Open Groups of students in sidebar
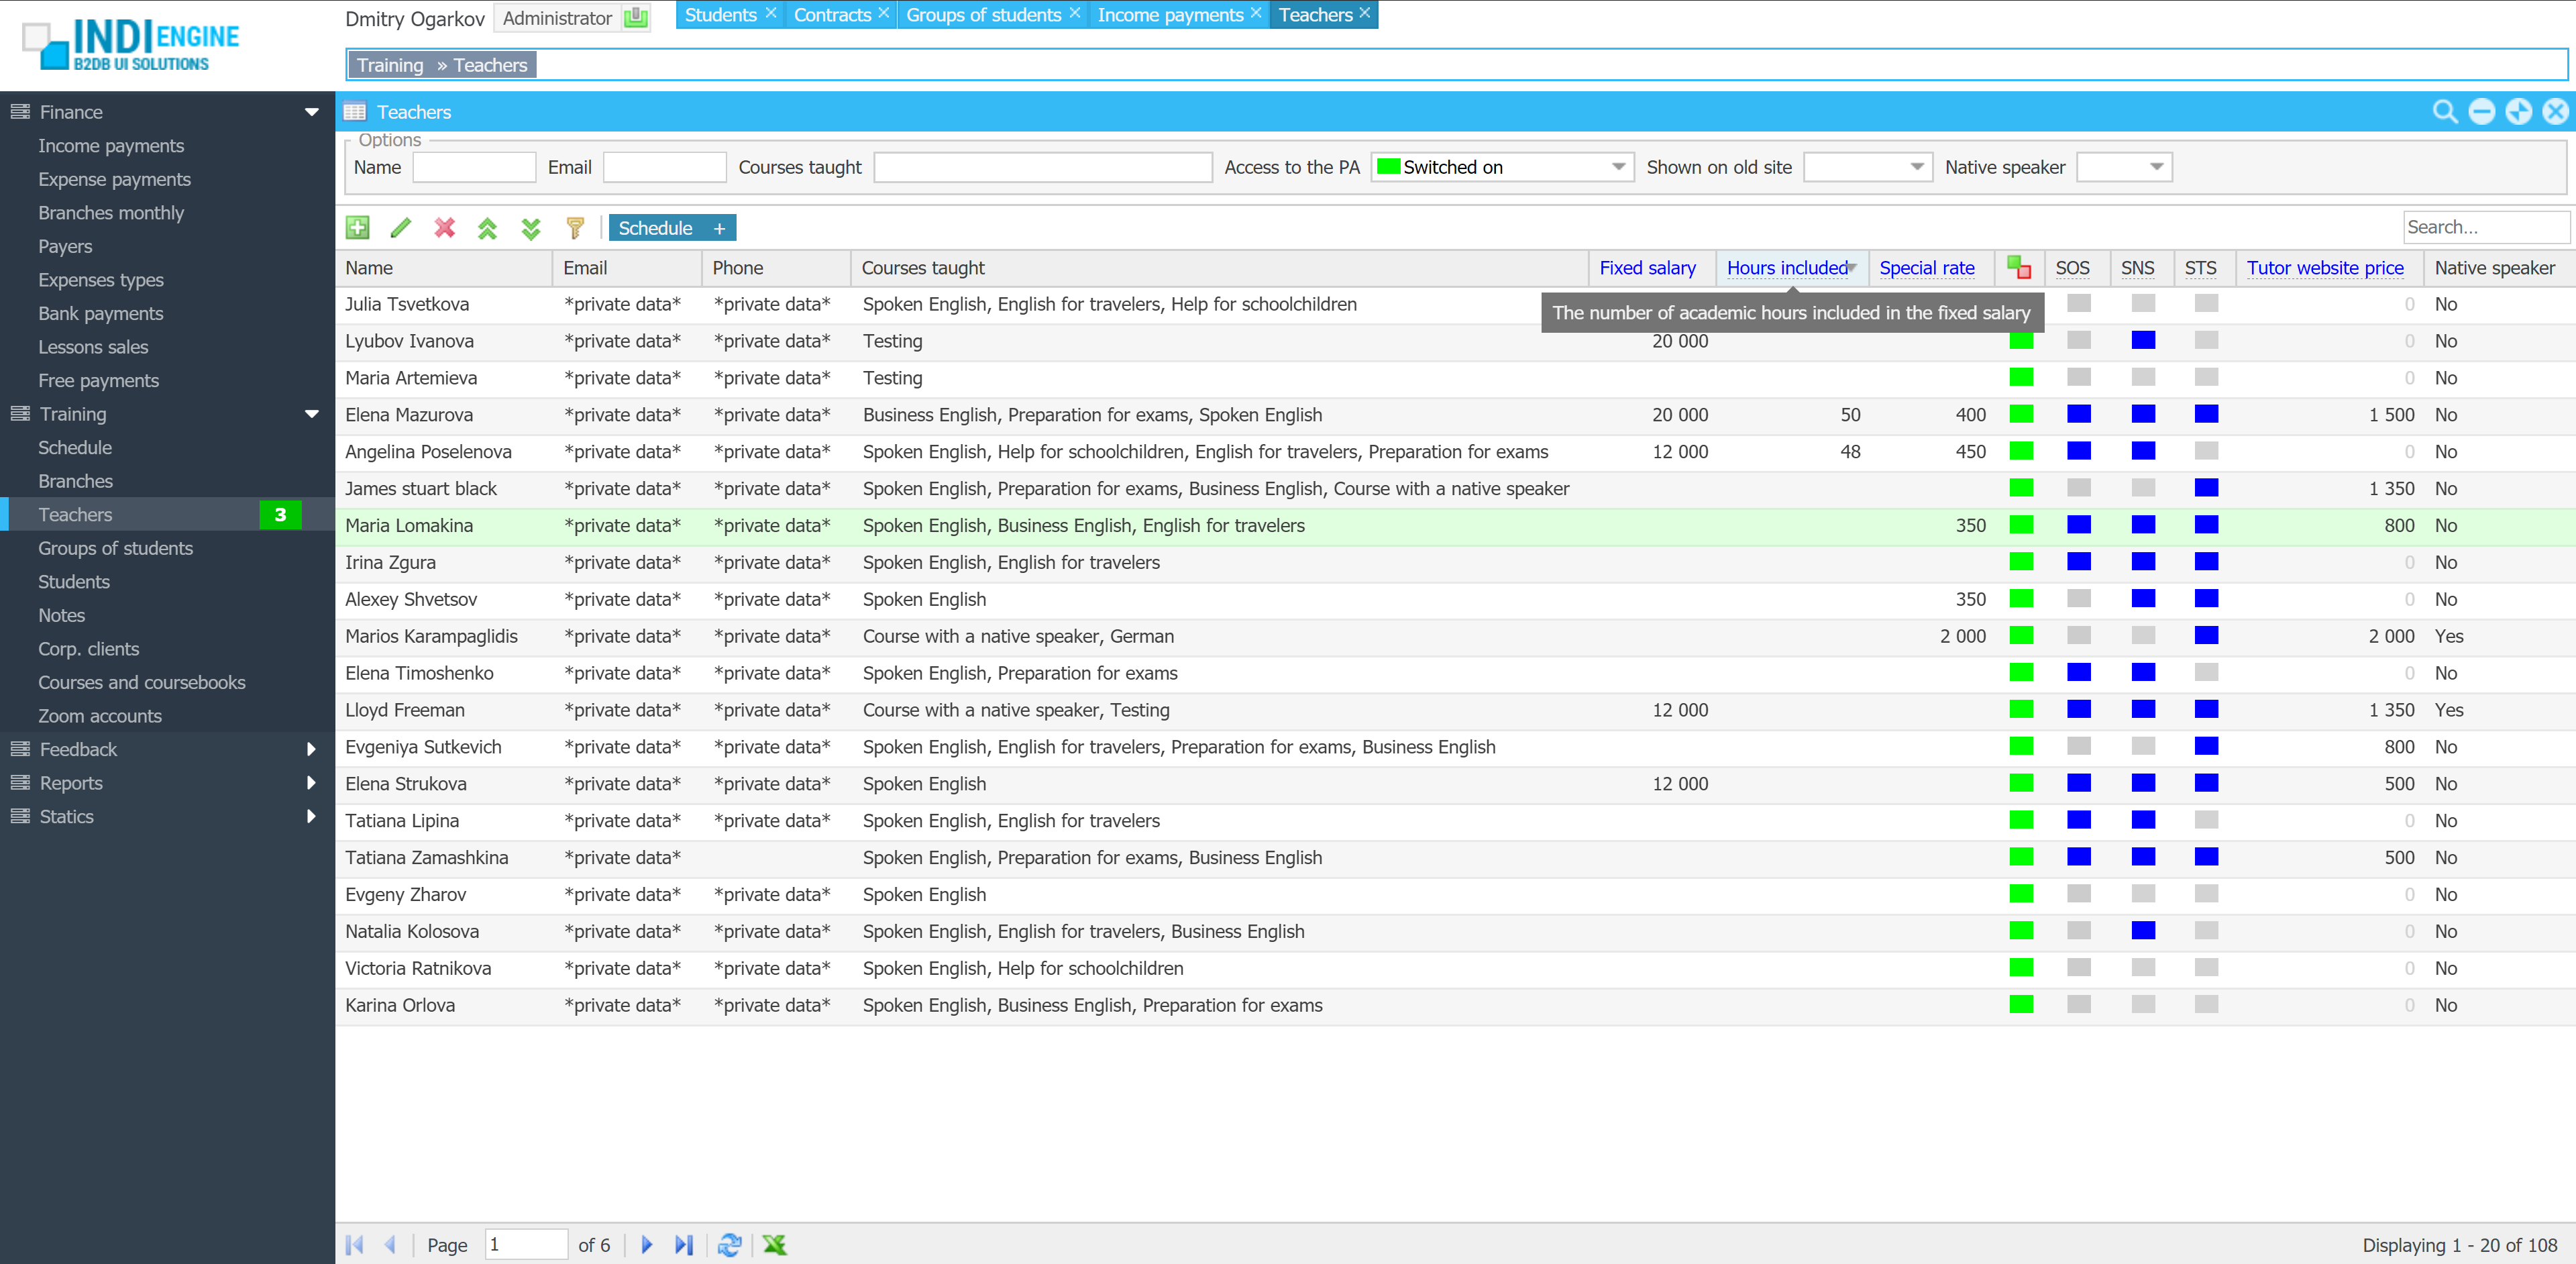The height and width of the screenshot is (1264, 2576). tap(115, 548)
